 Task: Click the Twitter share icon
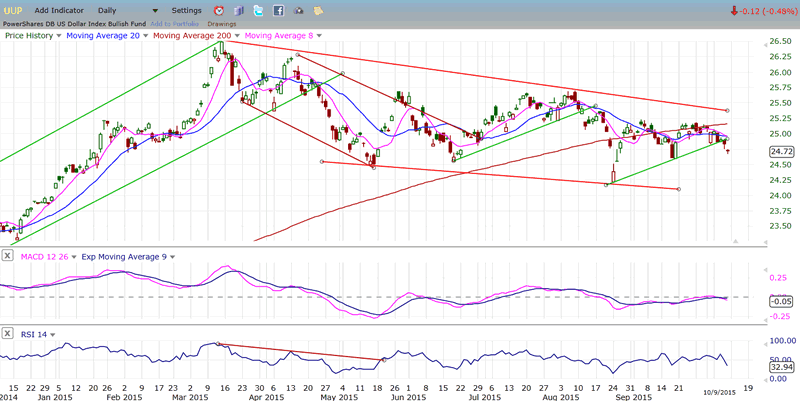(258, 10)
